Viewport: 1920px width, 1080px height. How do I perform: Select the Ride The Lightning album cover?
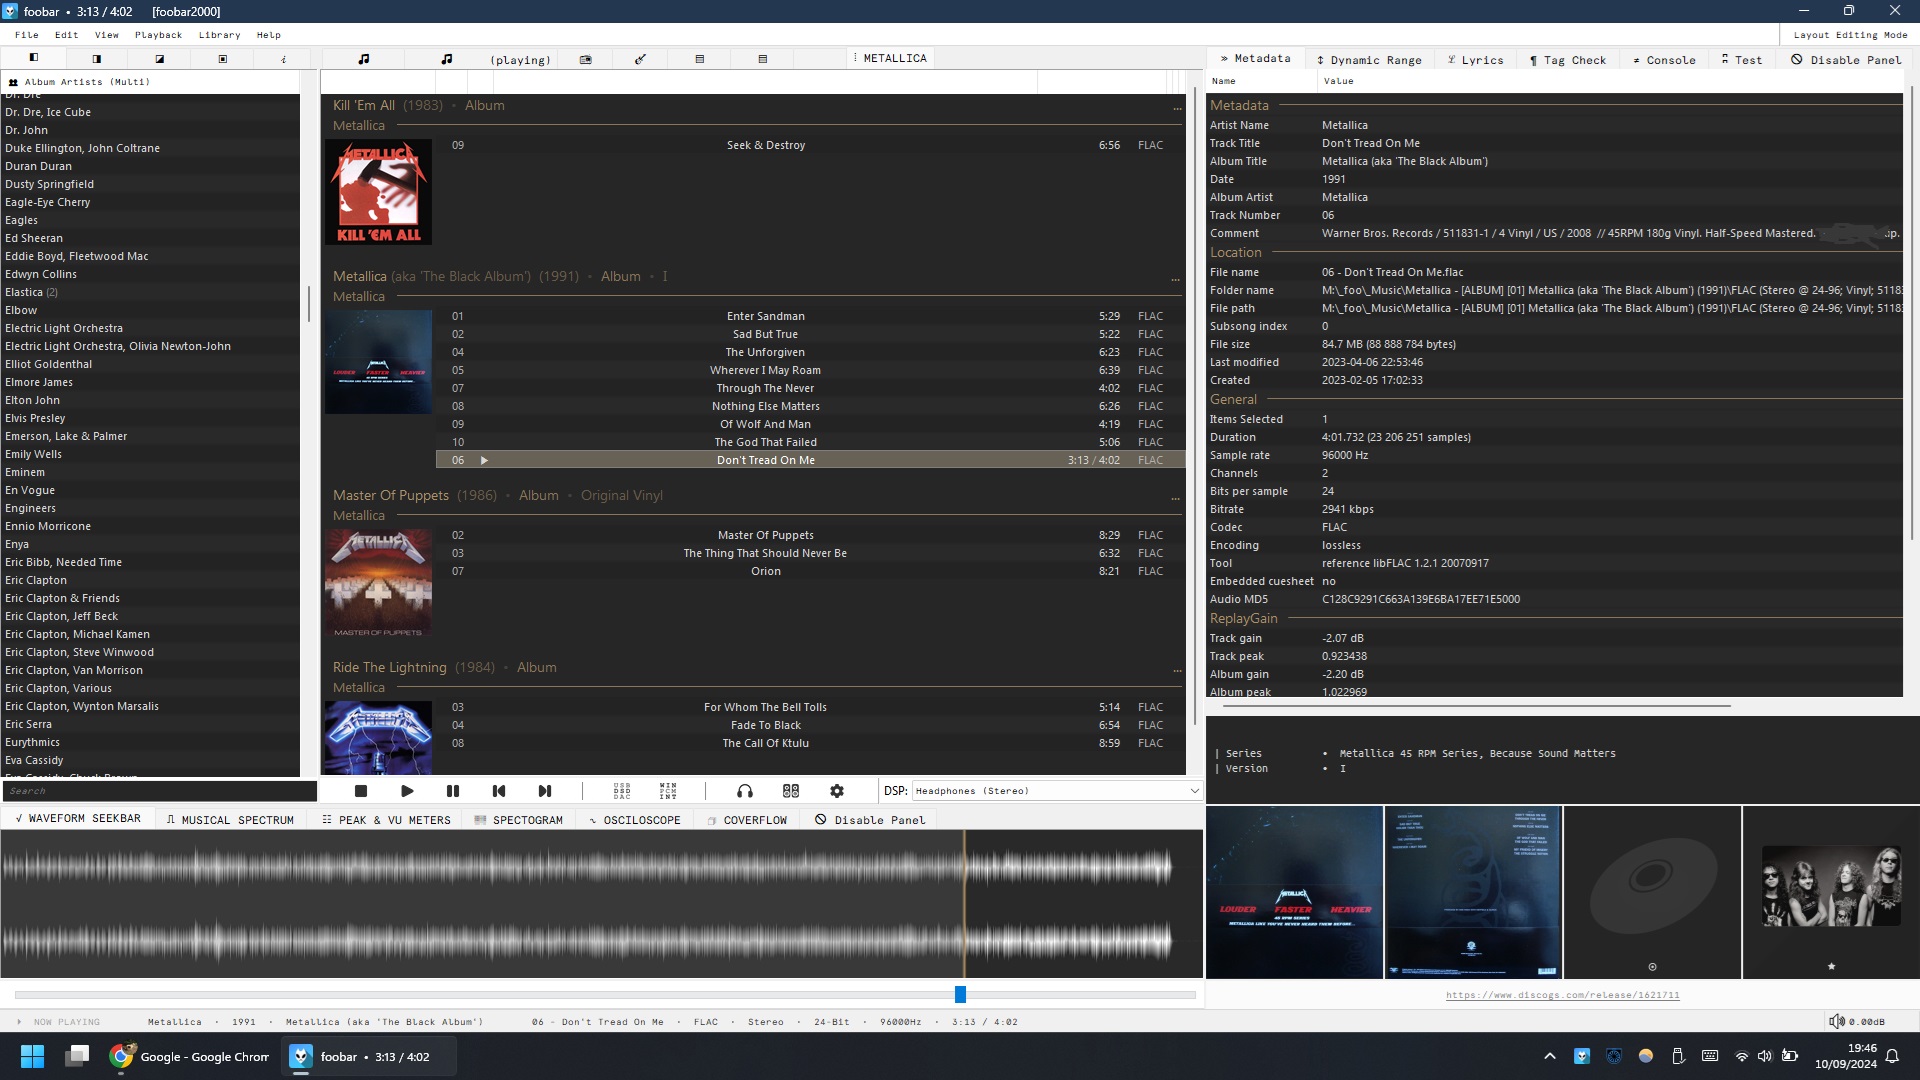pos(378,738)
